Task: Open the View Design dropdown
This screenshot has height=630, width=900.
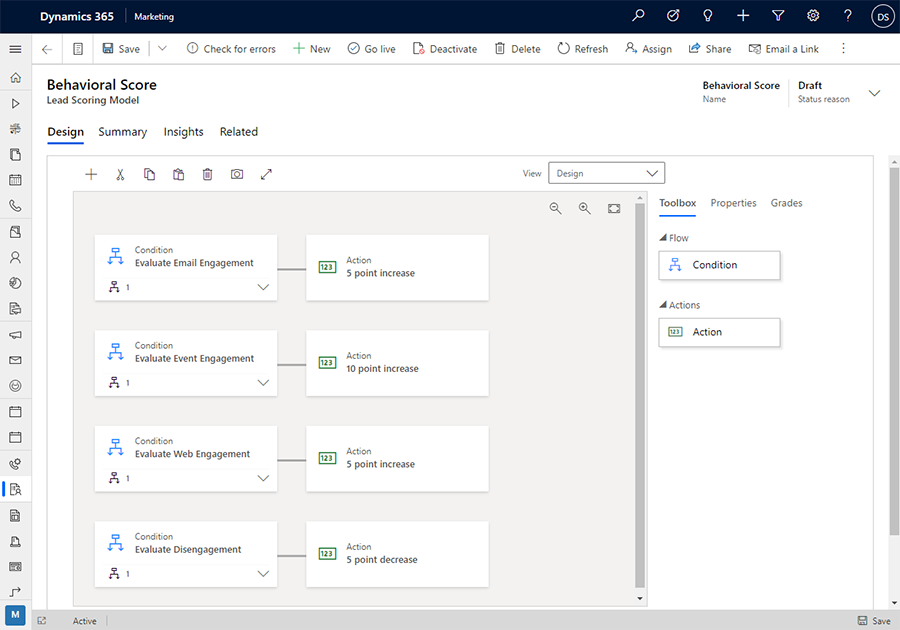Action: [x=606, y=173]
